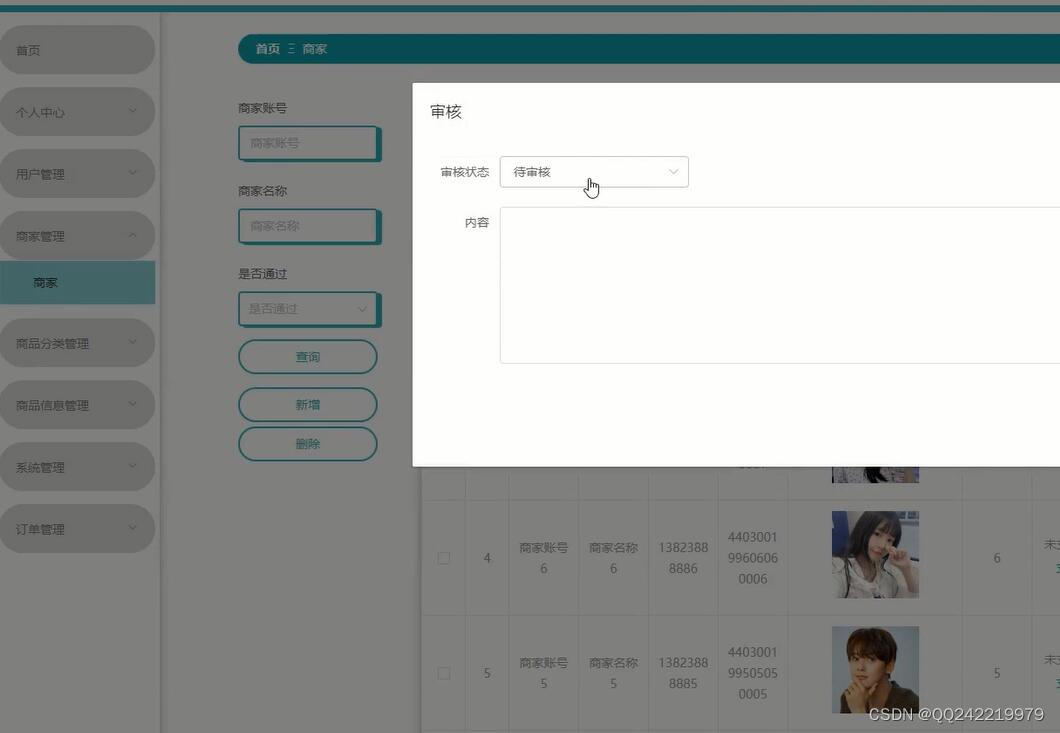The height and width of the screenshot is (733, 1060).
Task: Expand the 订单管理 sidebar menu
Action: pyautogui.click(x=78, y=528)
